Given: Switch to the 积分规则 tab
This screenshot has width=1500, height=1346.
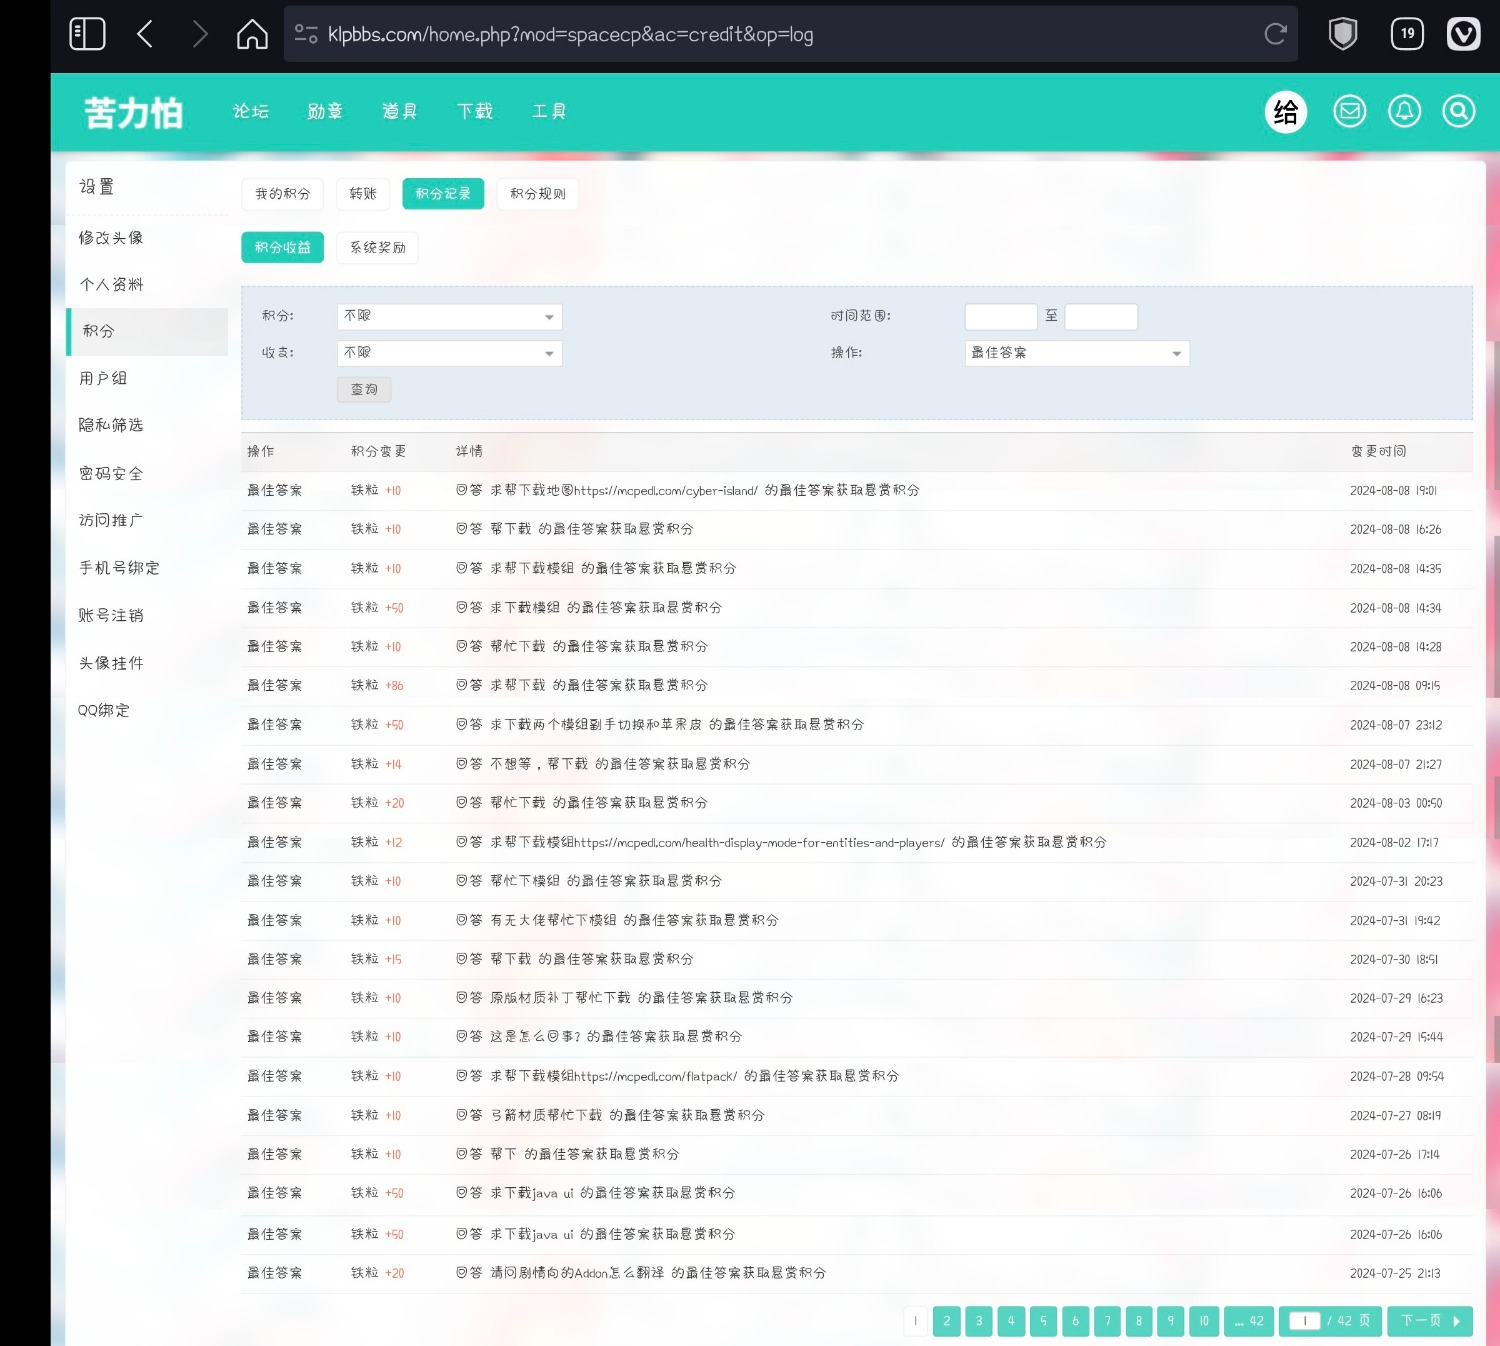Looking at the screenshot, I should (538, 194).
